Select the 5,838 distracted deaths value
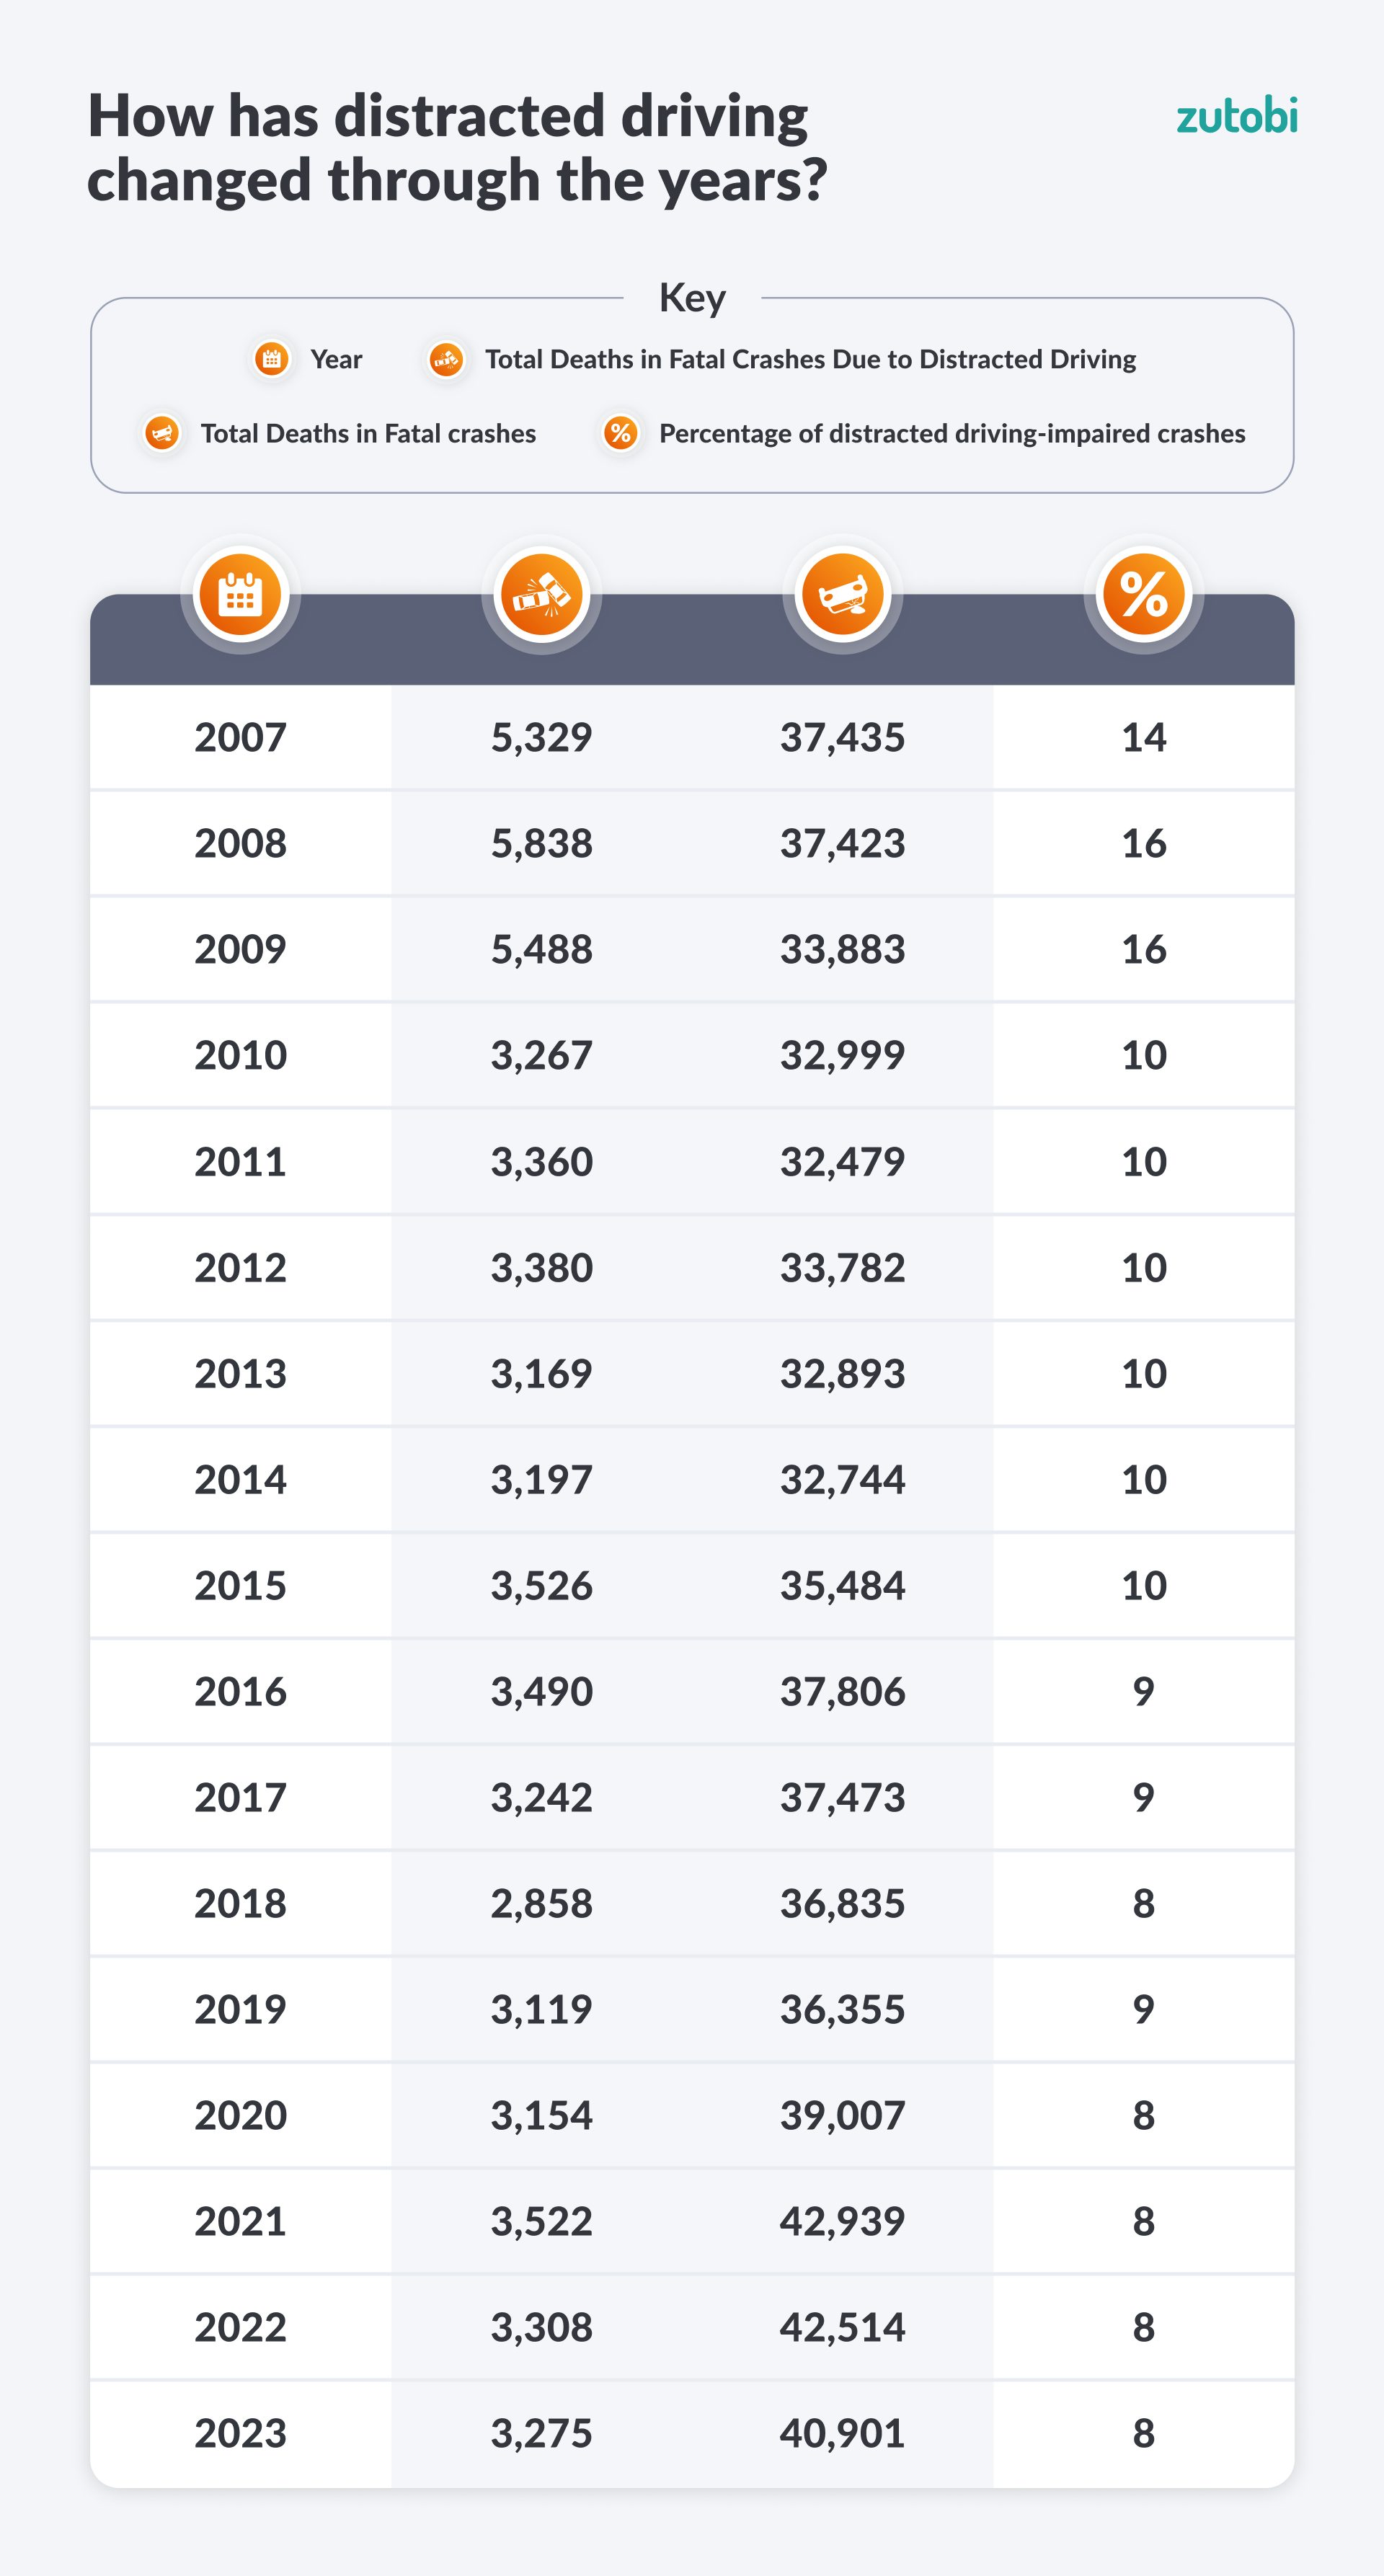 [542, 844]
